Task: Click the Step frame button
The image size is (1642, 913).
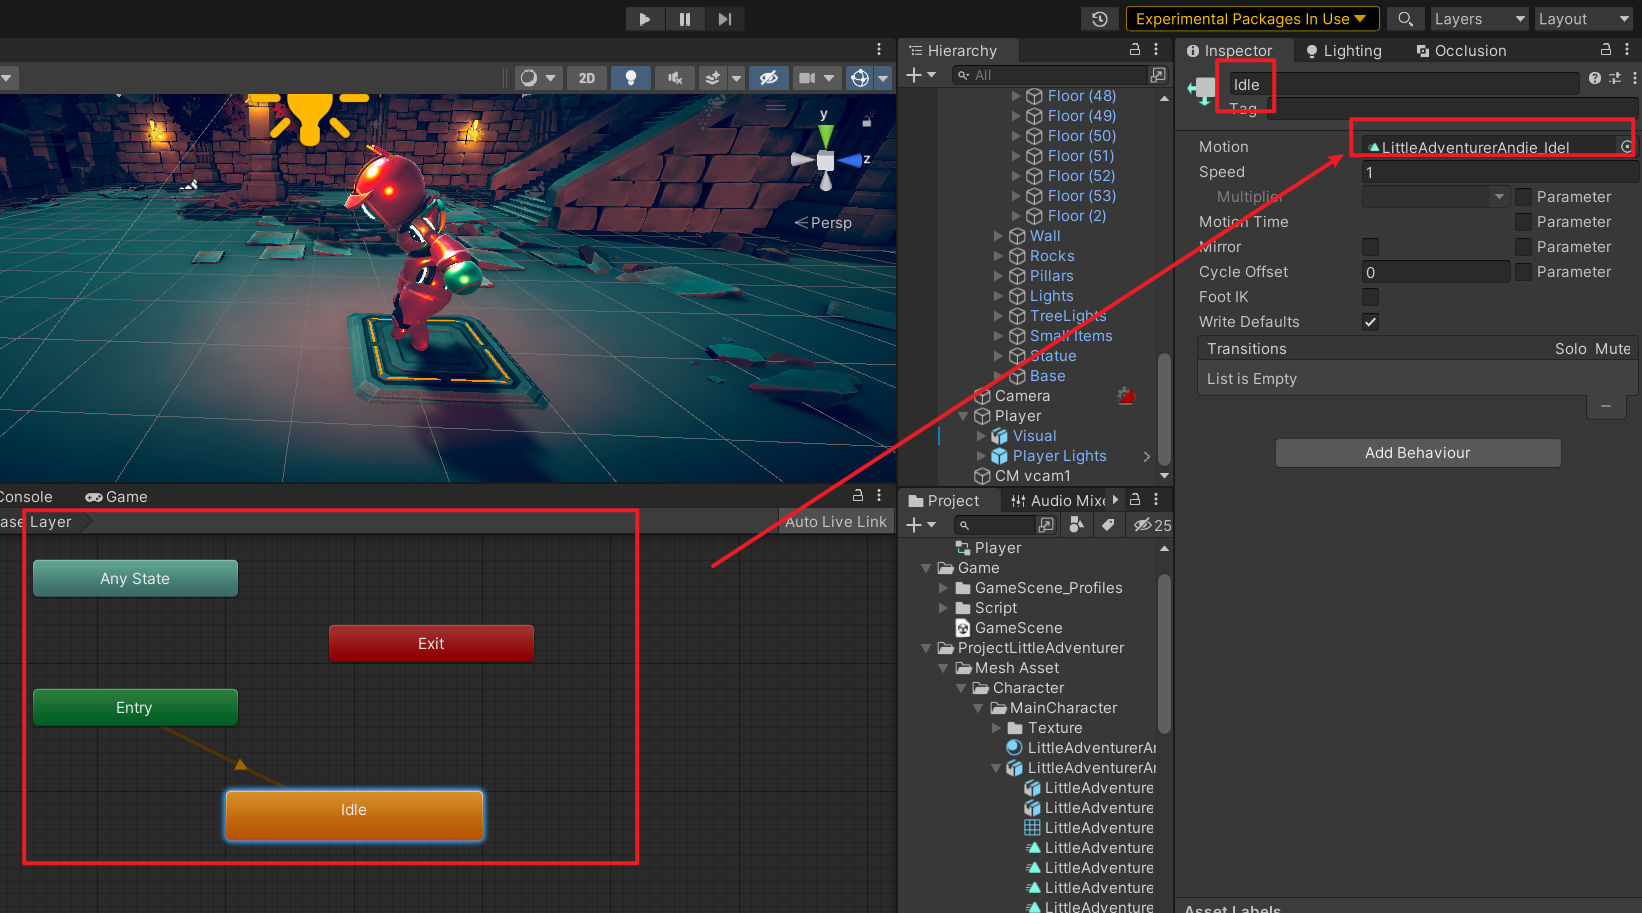Action: 725,19
